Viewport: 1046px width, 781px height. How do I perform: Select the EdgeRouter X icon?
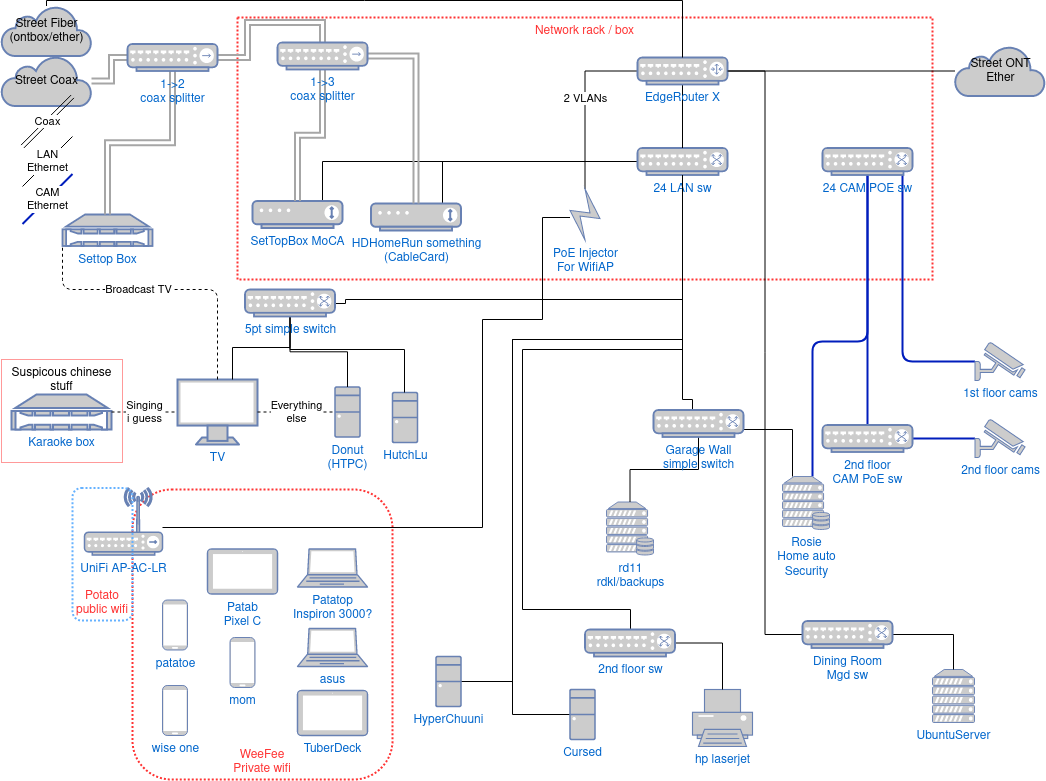682,70
